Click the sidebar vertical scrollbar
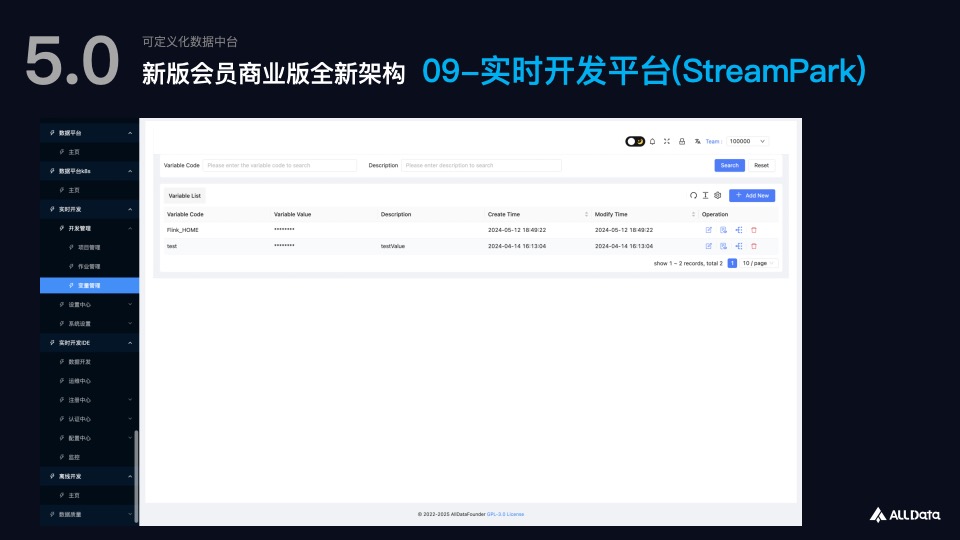The image size is (960, 540). (136, 476)
